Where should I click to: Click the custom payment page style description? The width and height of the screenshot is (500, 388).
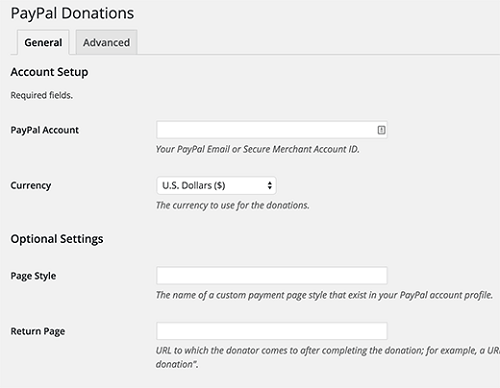click(324, 295)
